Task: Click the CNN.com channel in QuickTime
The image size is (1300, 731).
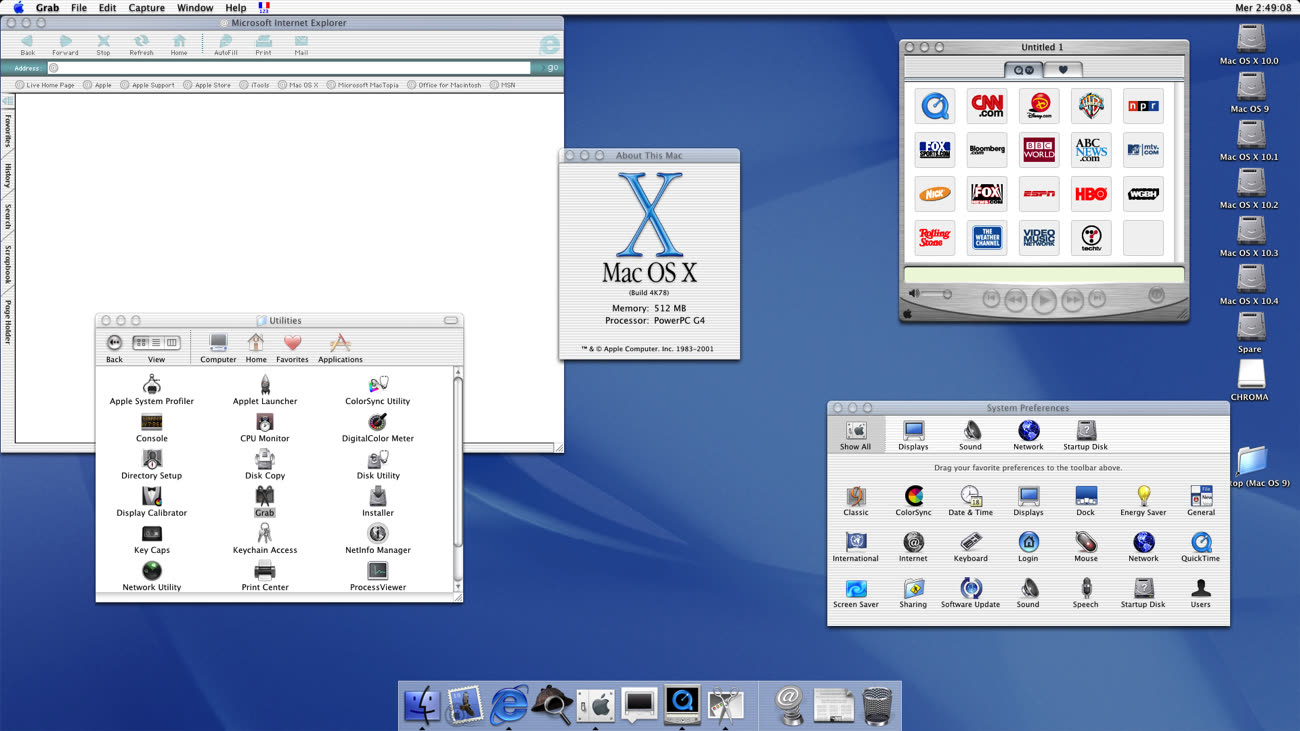Action: (x=987, y=106)
